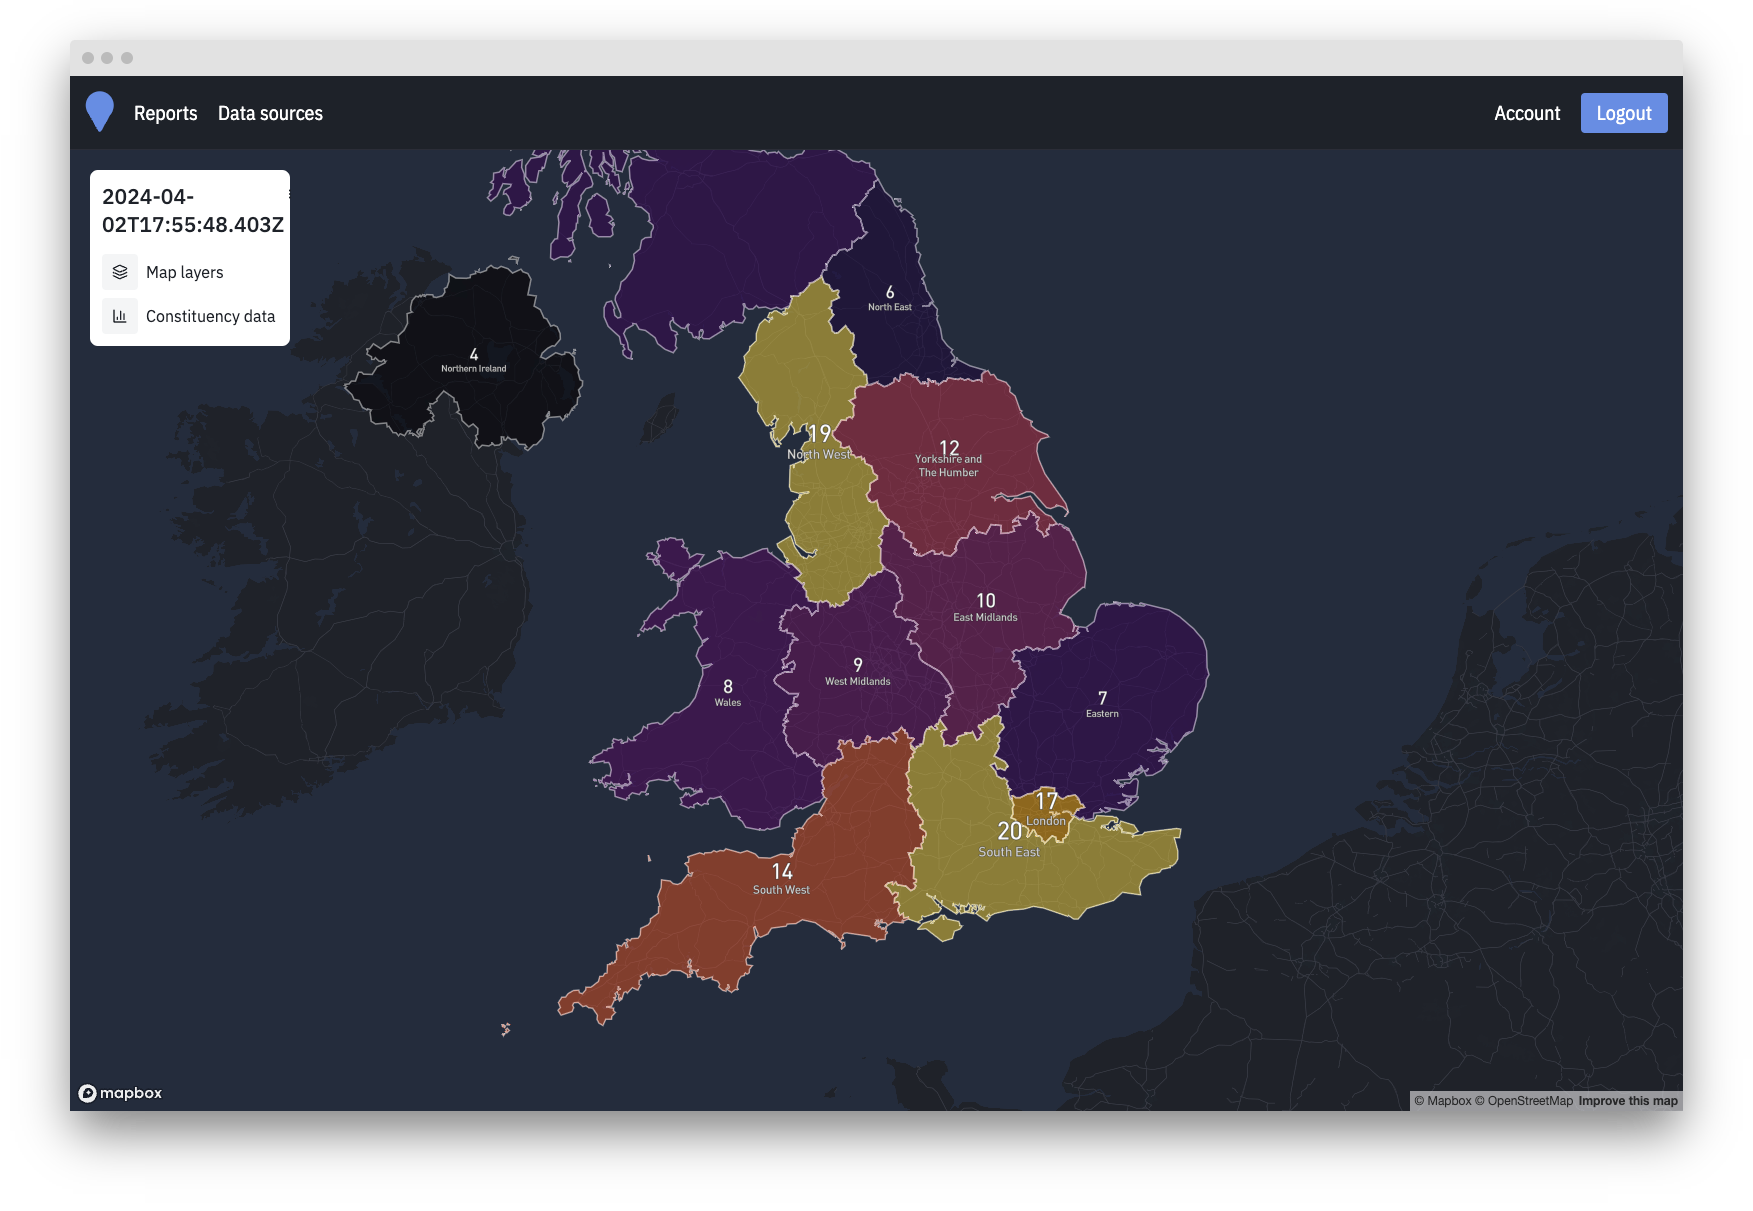The height and width of the screenshot is (1211, 1753).
Task: Open the OpenStreetMap attribution link
Action: pyautogui.click(x=1529, y=1101)
